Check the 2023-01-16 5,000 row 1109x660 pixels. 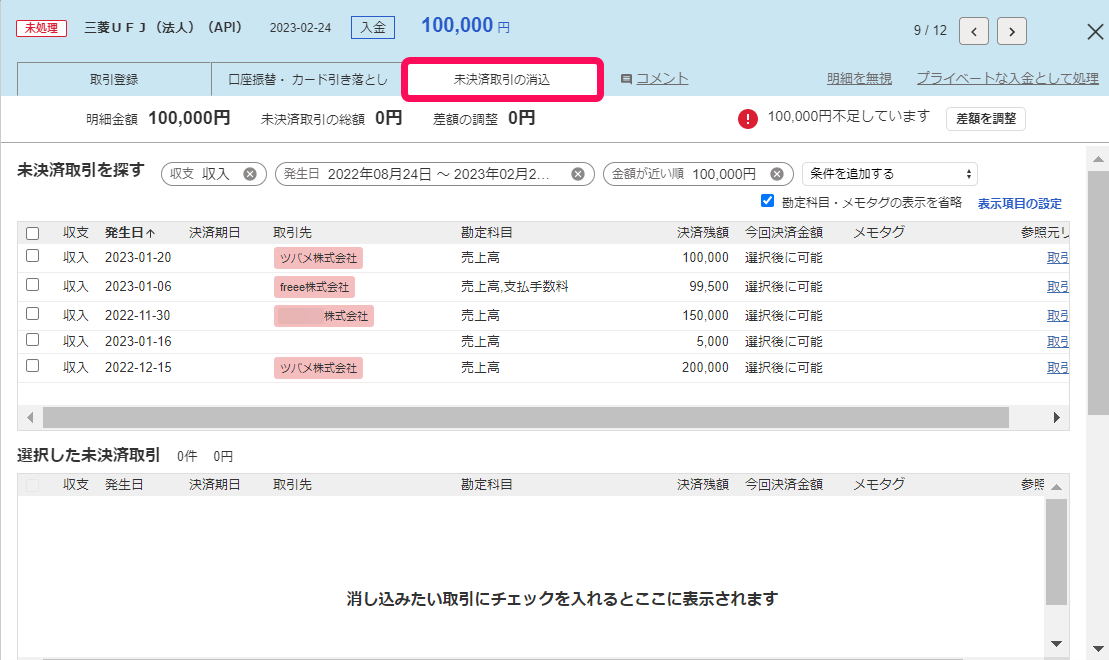pos(33,340)
